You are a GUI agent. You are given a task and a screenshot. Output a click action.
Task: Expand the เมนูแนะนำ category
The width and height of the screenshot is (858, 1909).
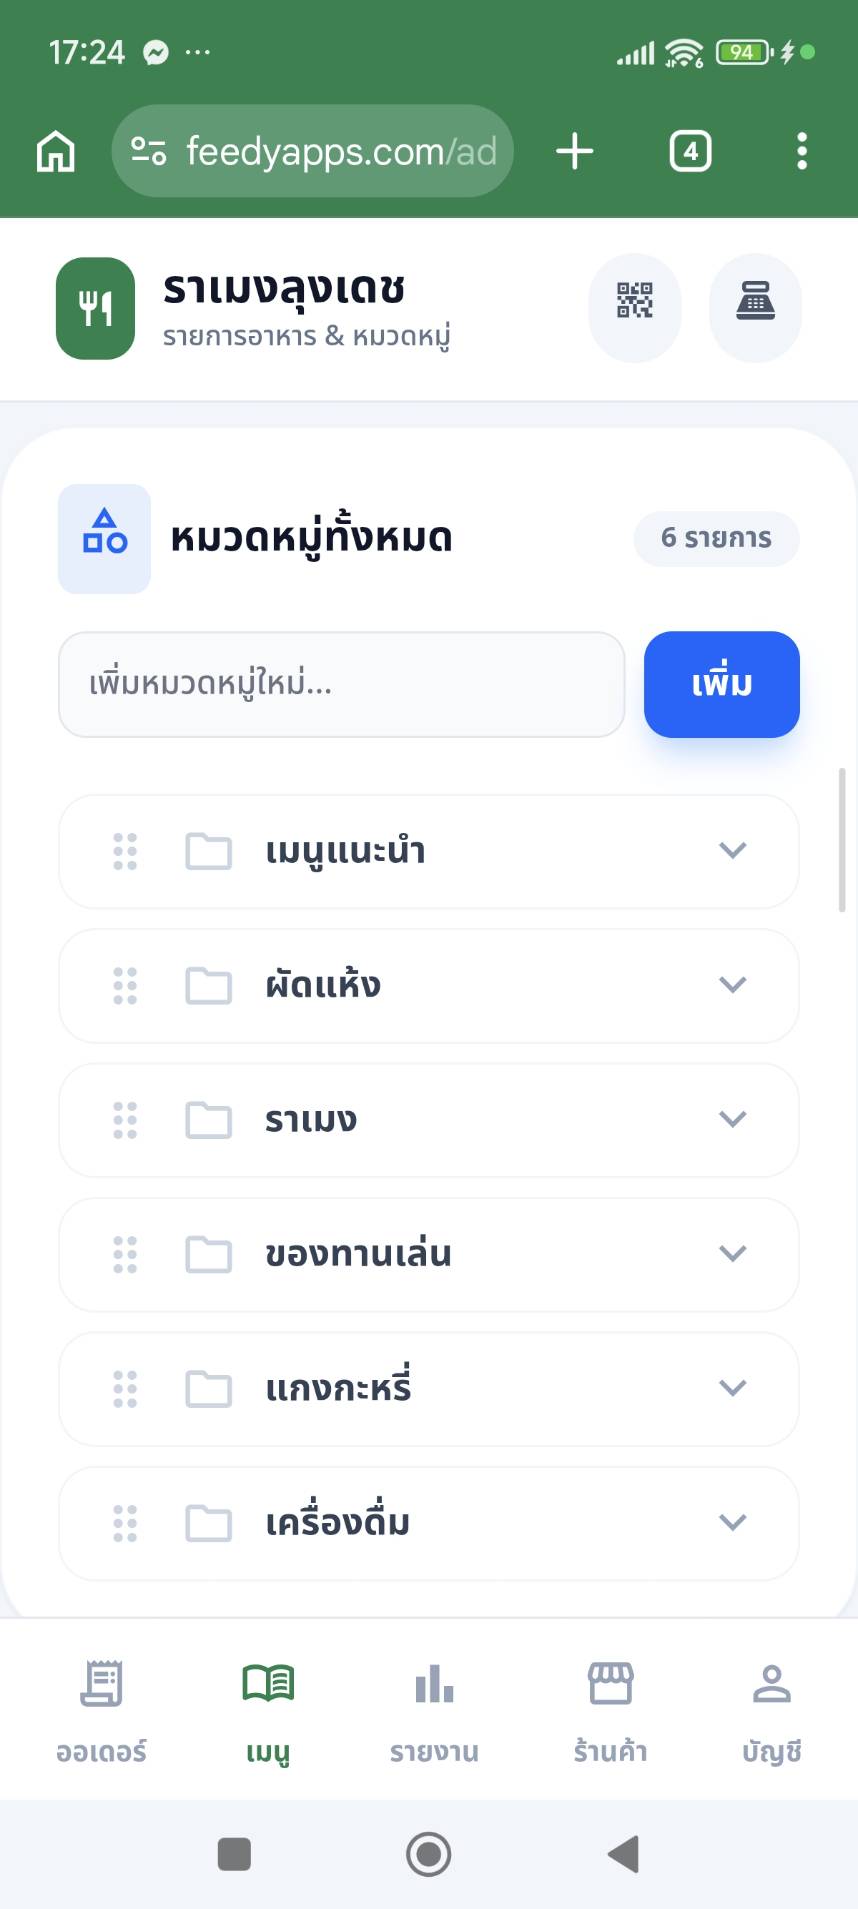click(x=732, y=851)
